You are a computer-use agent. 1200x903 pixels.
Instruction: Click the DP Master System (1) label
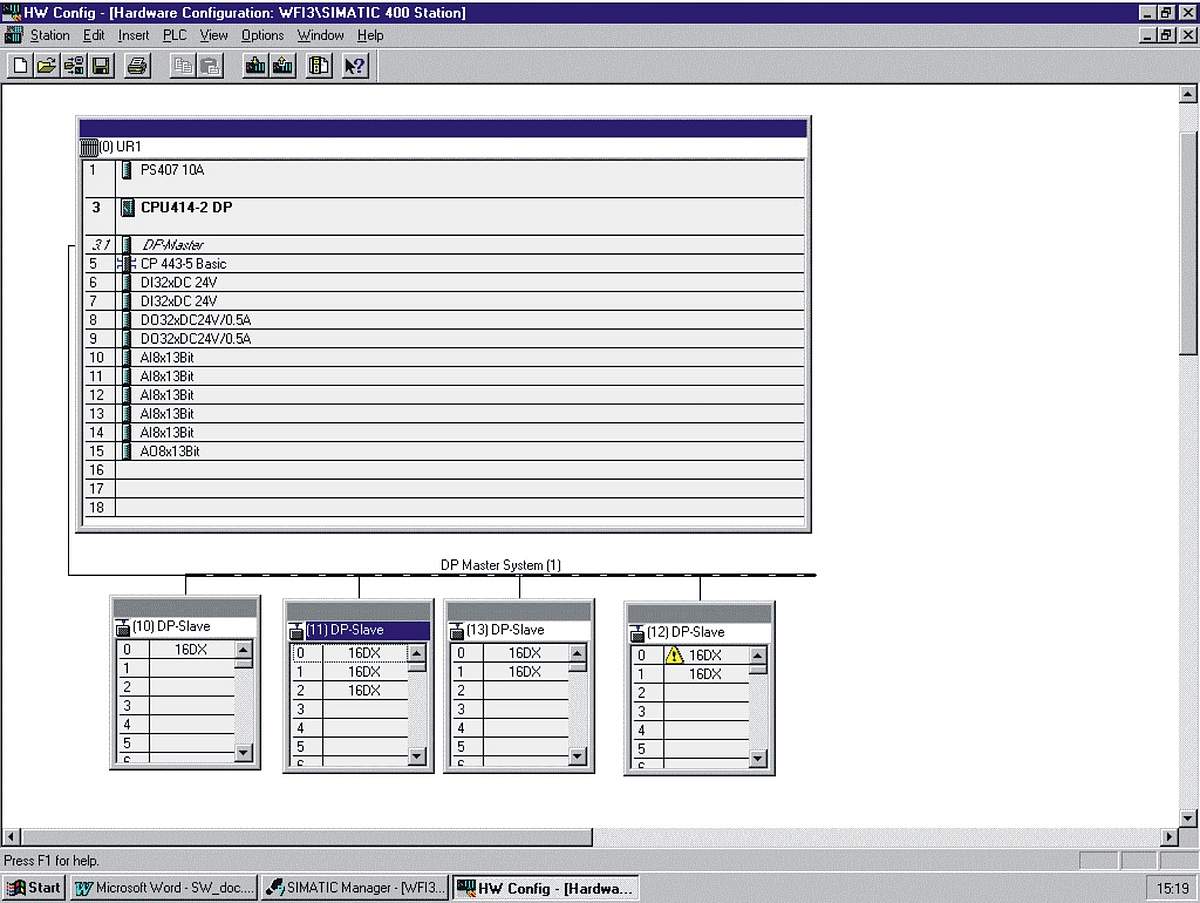coord(501,565)
